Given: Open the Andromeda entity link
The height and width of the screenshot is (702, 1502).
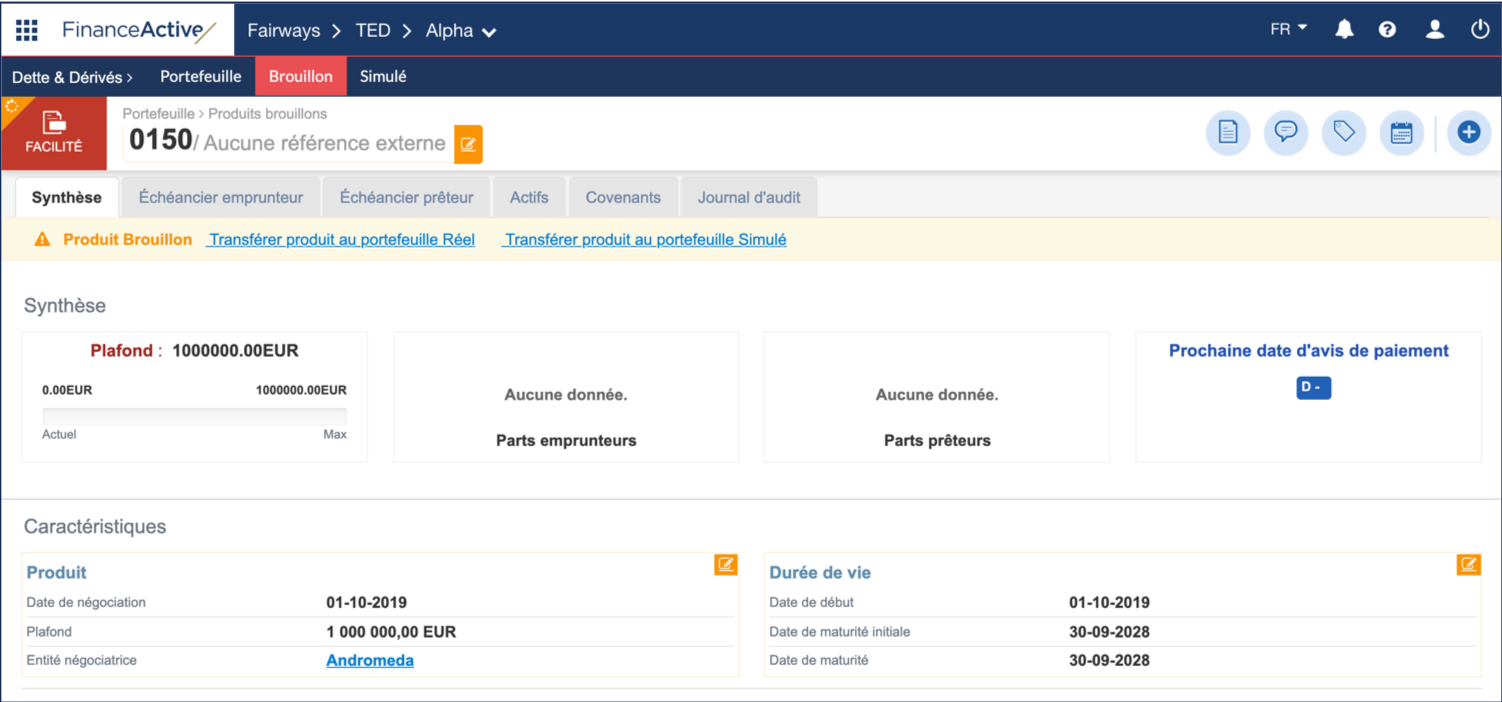Looking at the screenshot, I should pyautogui.click(x=370, y=661).
